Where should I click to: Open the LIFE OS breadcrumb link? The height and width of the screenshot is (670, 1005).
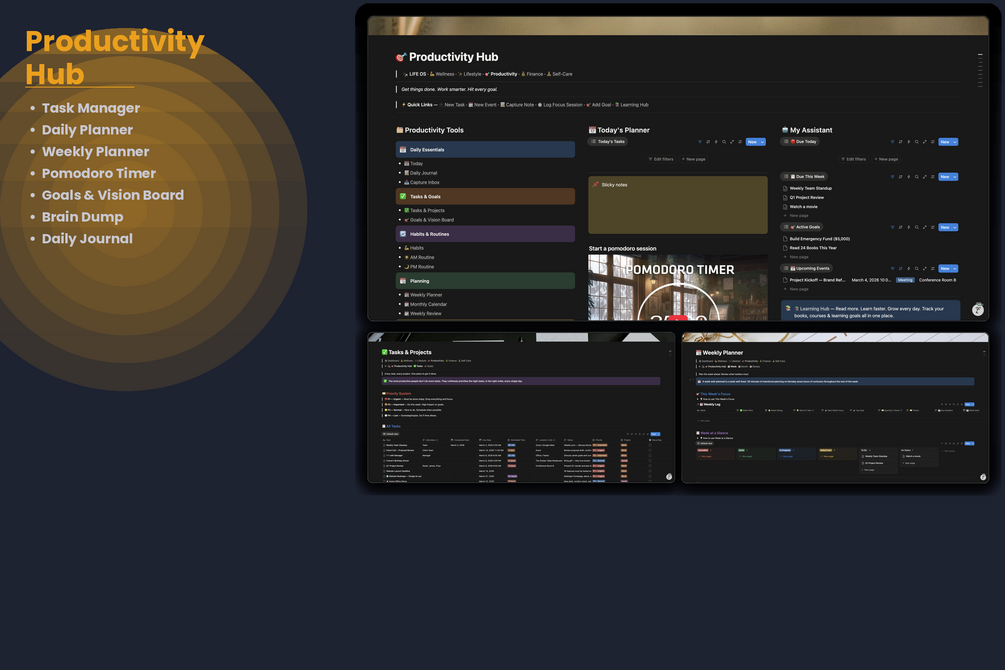coord(415,74)
